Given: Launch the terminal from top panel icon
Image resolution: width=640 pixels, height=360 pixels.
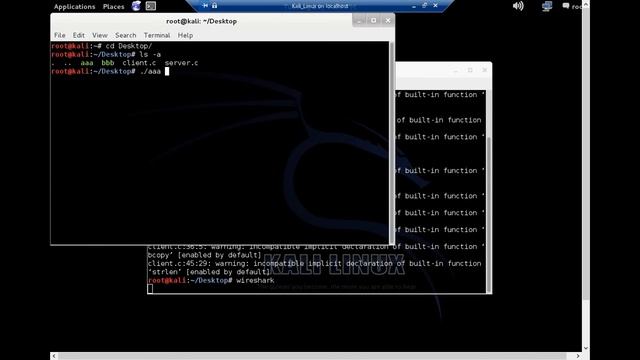Looking at the screenshot, I should (x=151, y=6).
